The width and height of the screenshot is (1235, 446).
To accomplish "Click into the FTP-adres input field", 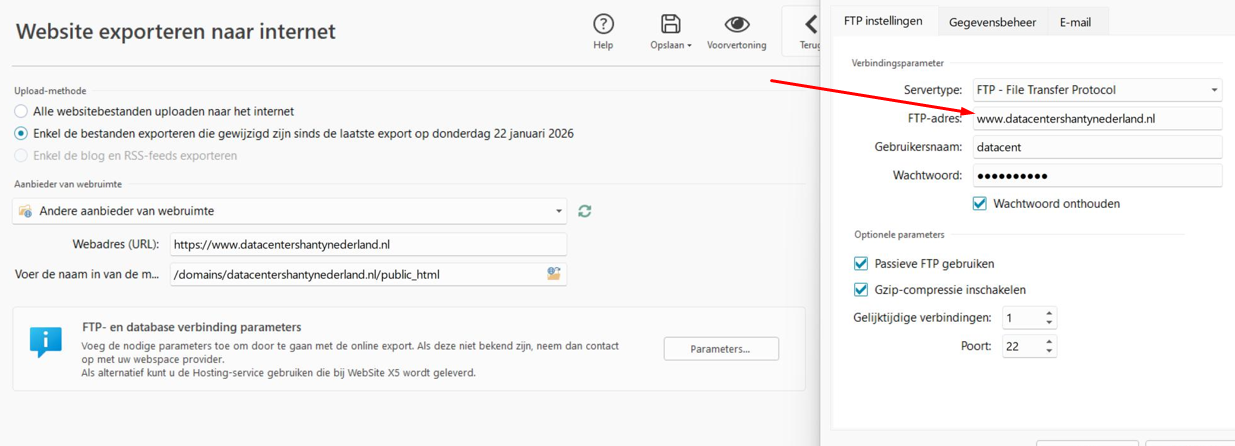I will click(1096, 118).
